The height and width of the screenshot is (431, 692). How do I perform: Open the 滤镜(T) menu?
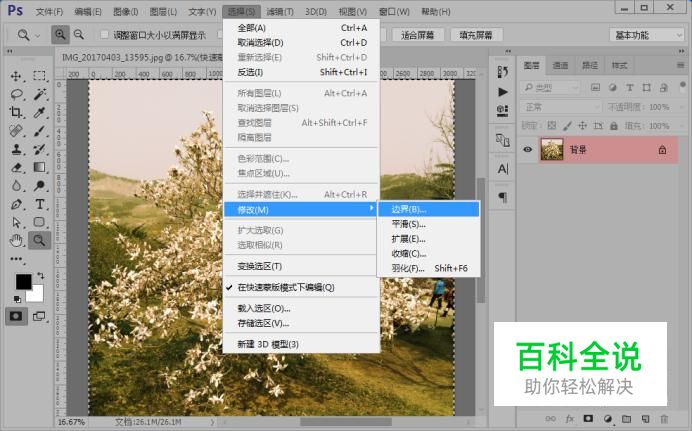click(x=280, y=11)
